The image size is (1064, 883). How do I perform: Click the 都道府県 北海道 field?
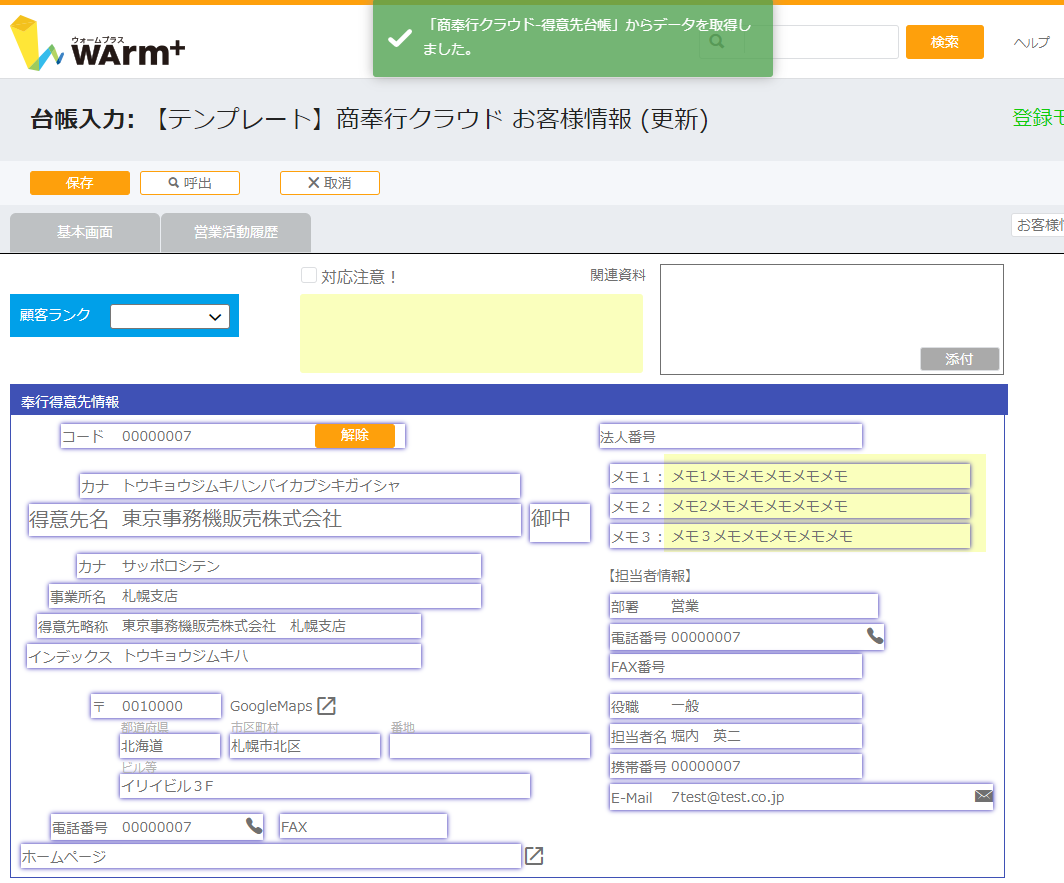tap(170, 746)
